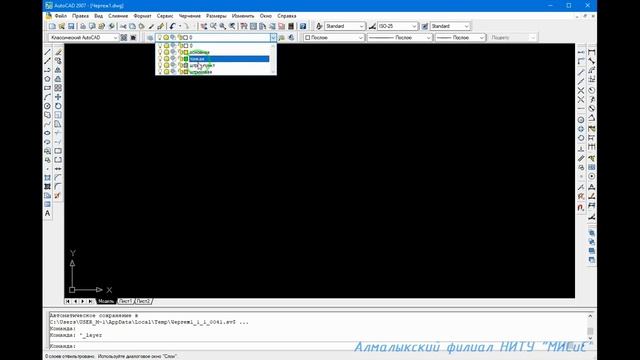Open the Text Style icon
The height and width of the screenshot is (360, 640).
coord(319,26)
